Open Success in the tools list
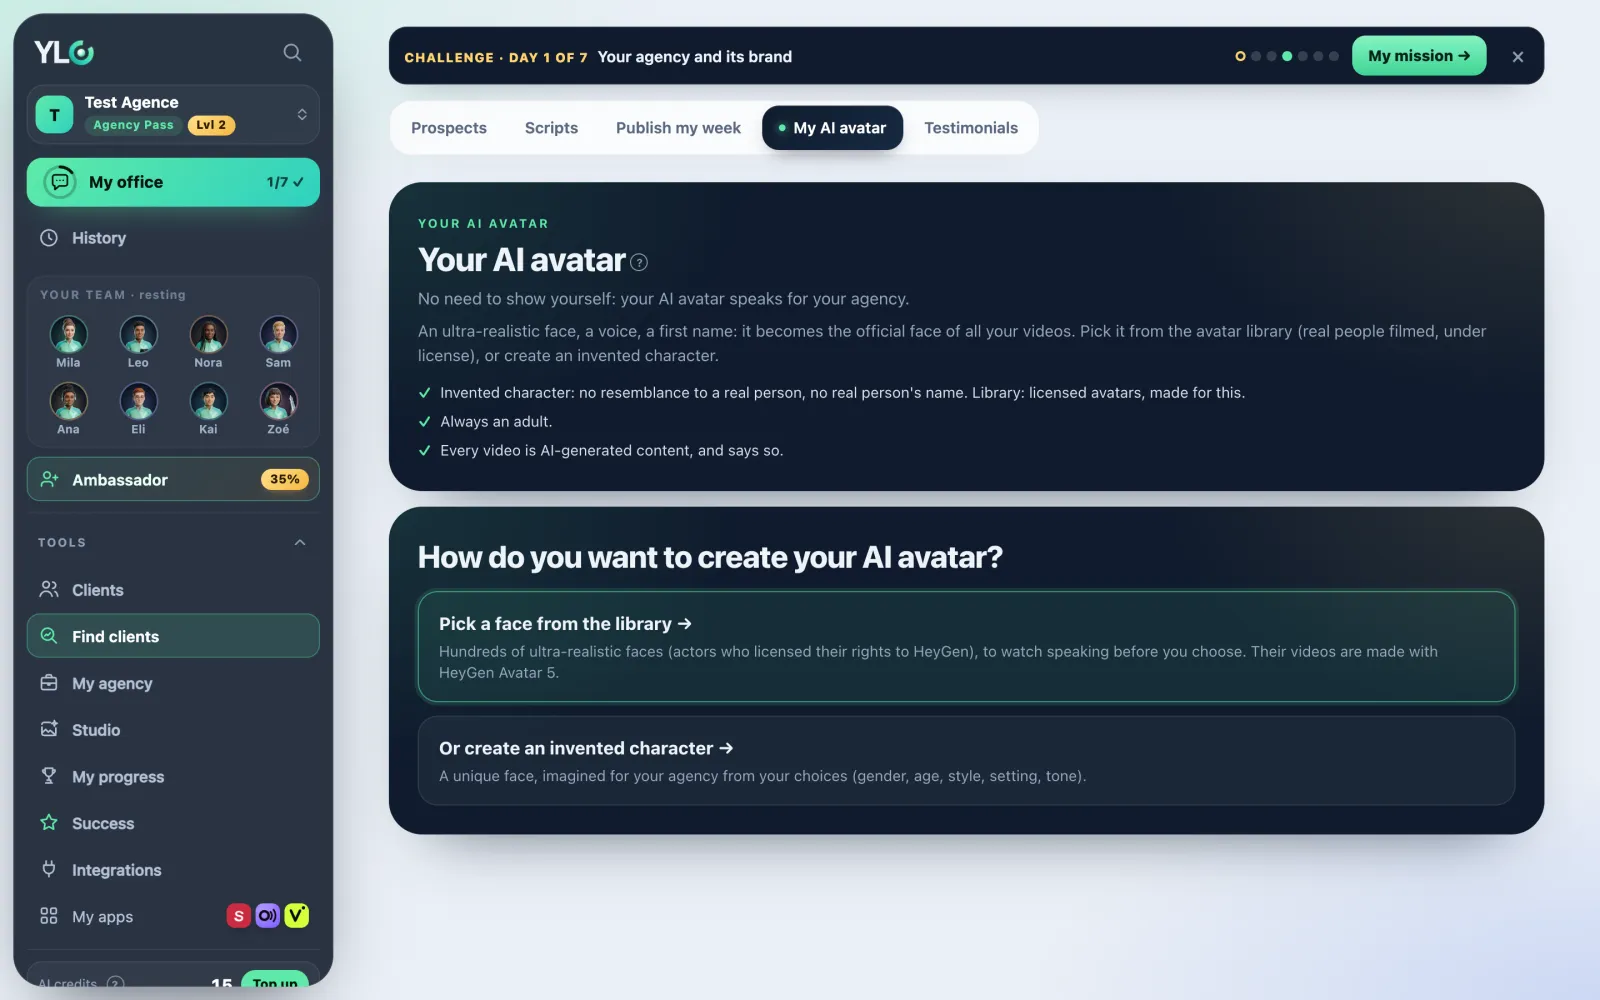 pyautogui.click(x=173, y=823)
